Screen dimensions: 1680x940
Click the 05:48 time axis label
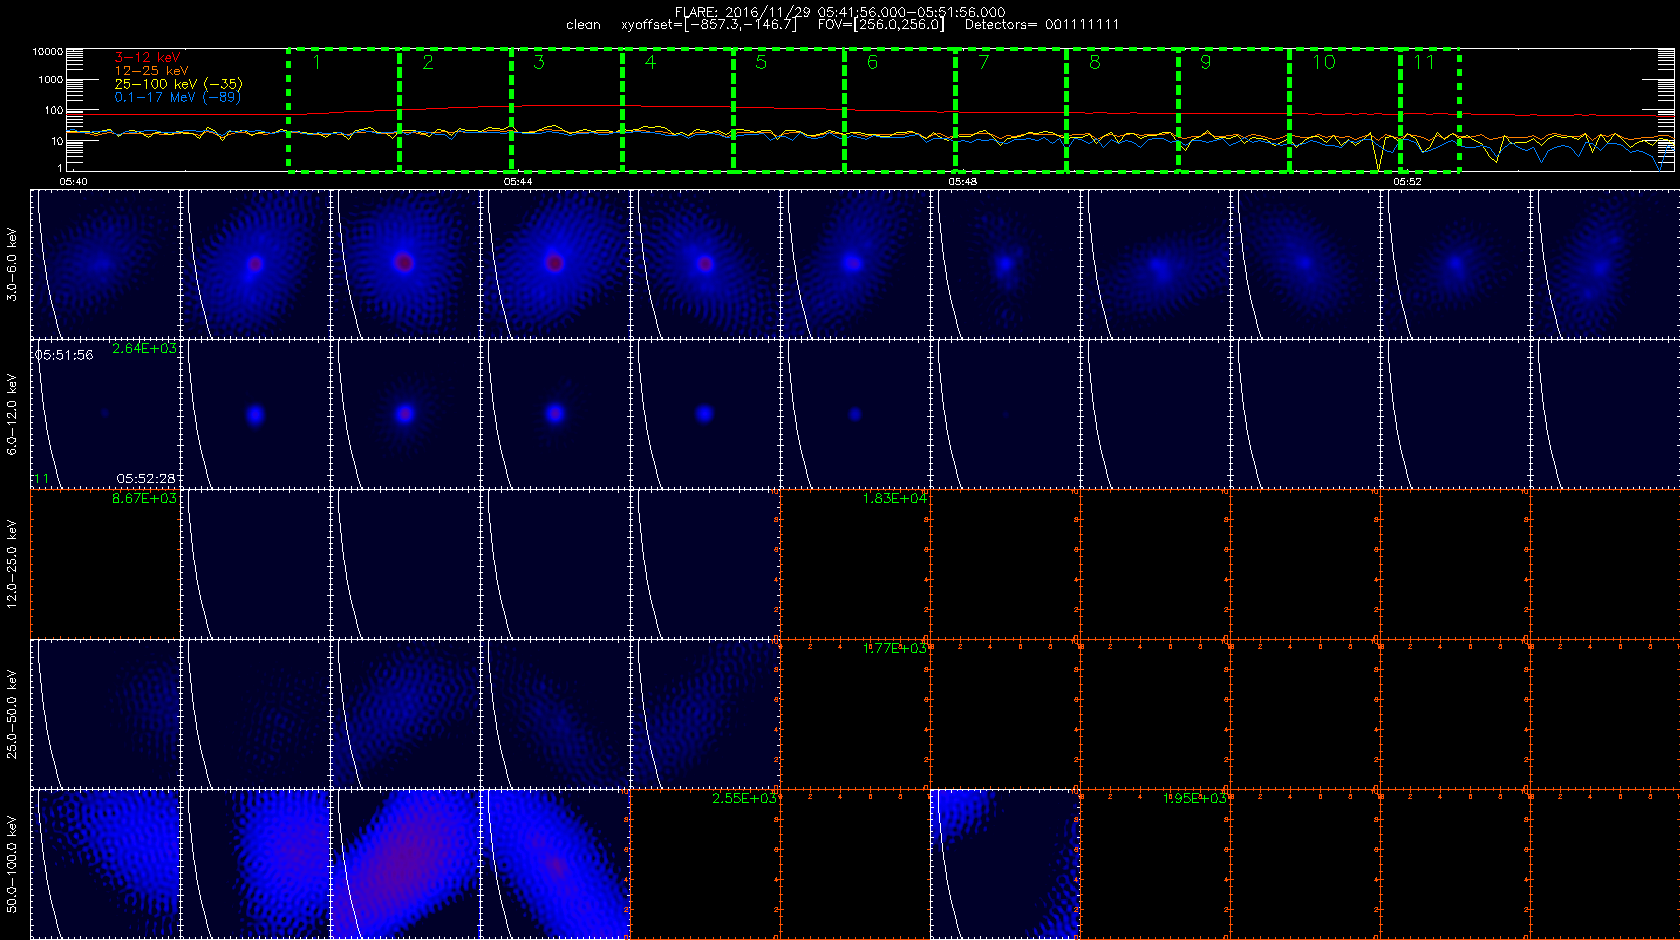pyautogui.click(x=962, y=182)
